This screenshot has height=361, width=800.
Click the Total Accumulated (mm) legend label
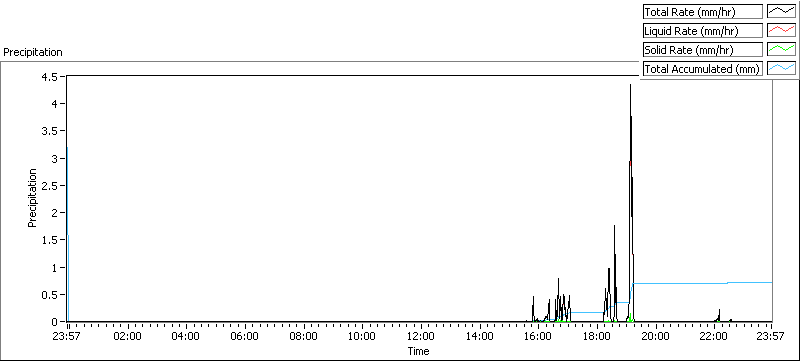702,68
